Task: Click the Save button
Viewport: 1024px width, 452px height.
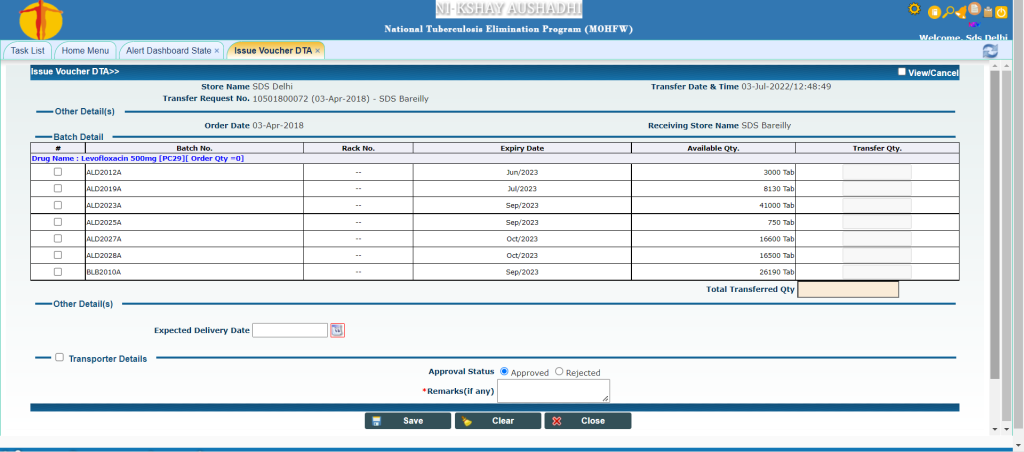Action: 408,421
